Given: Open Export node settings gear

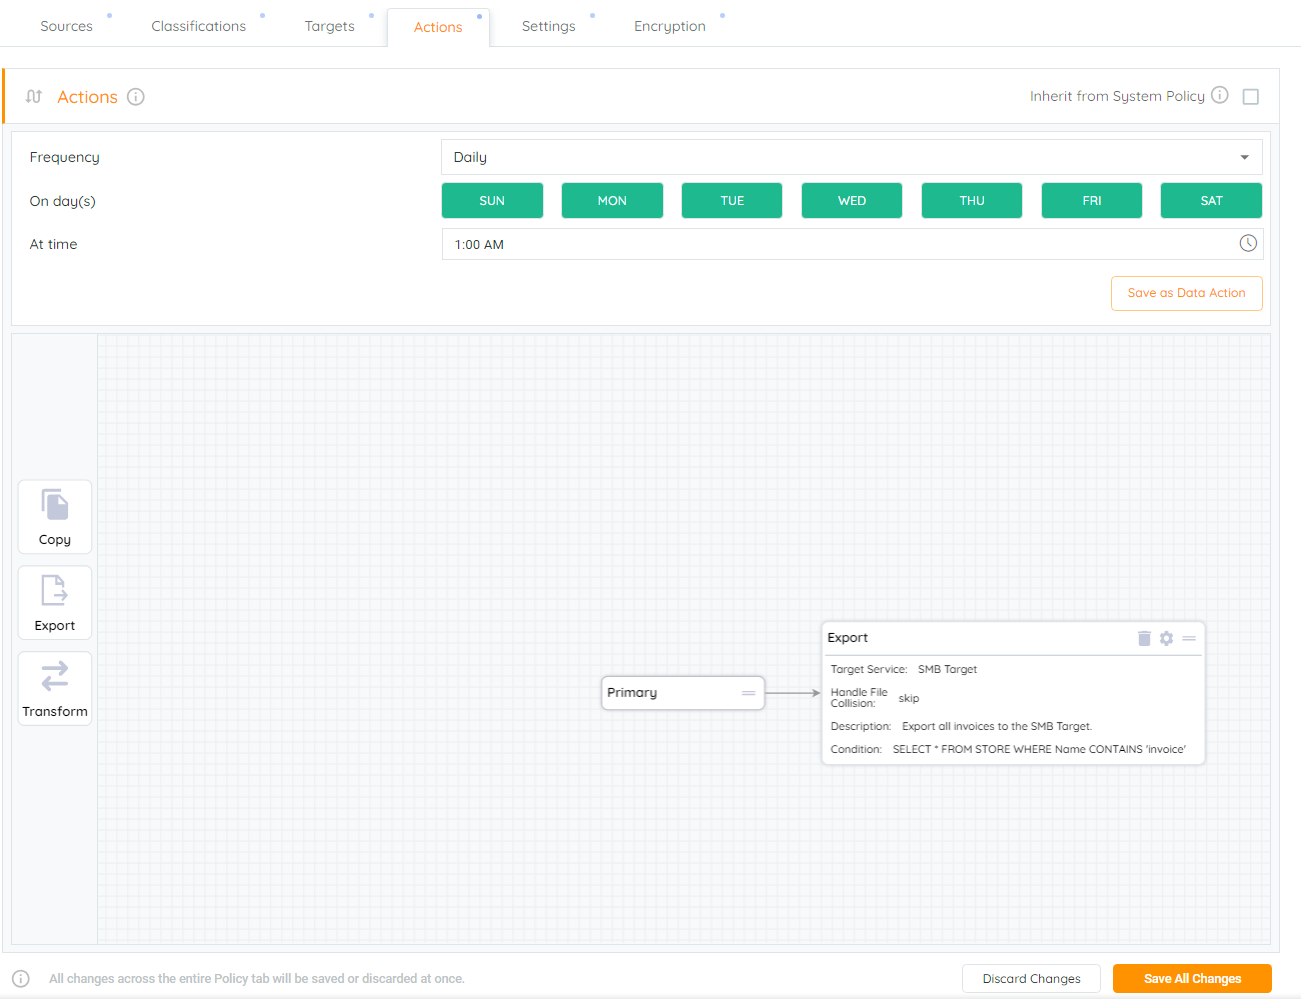Looking at the screenshot, I should tap(1166, 638).
